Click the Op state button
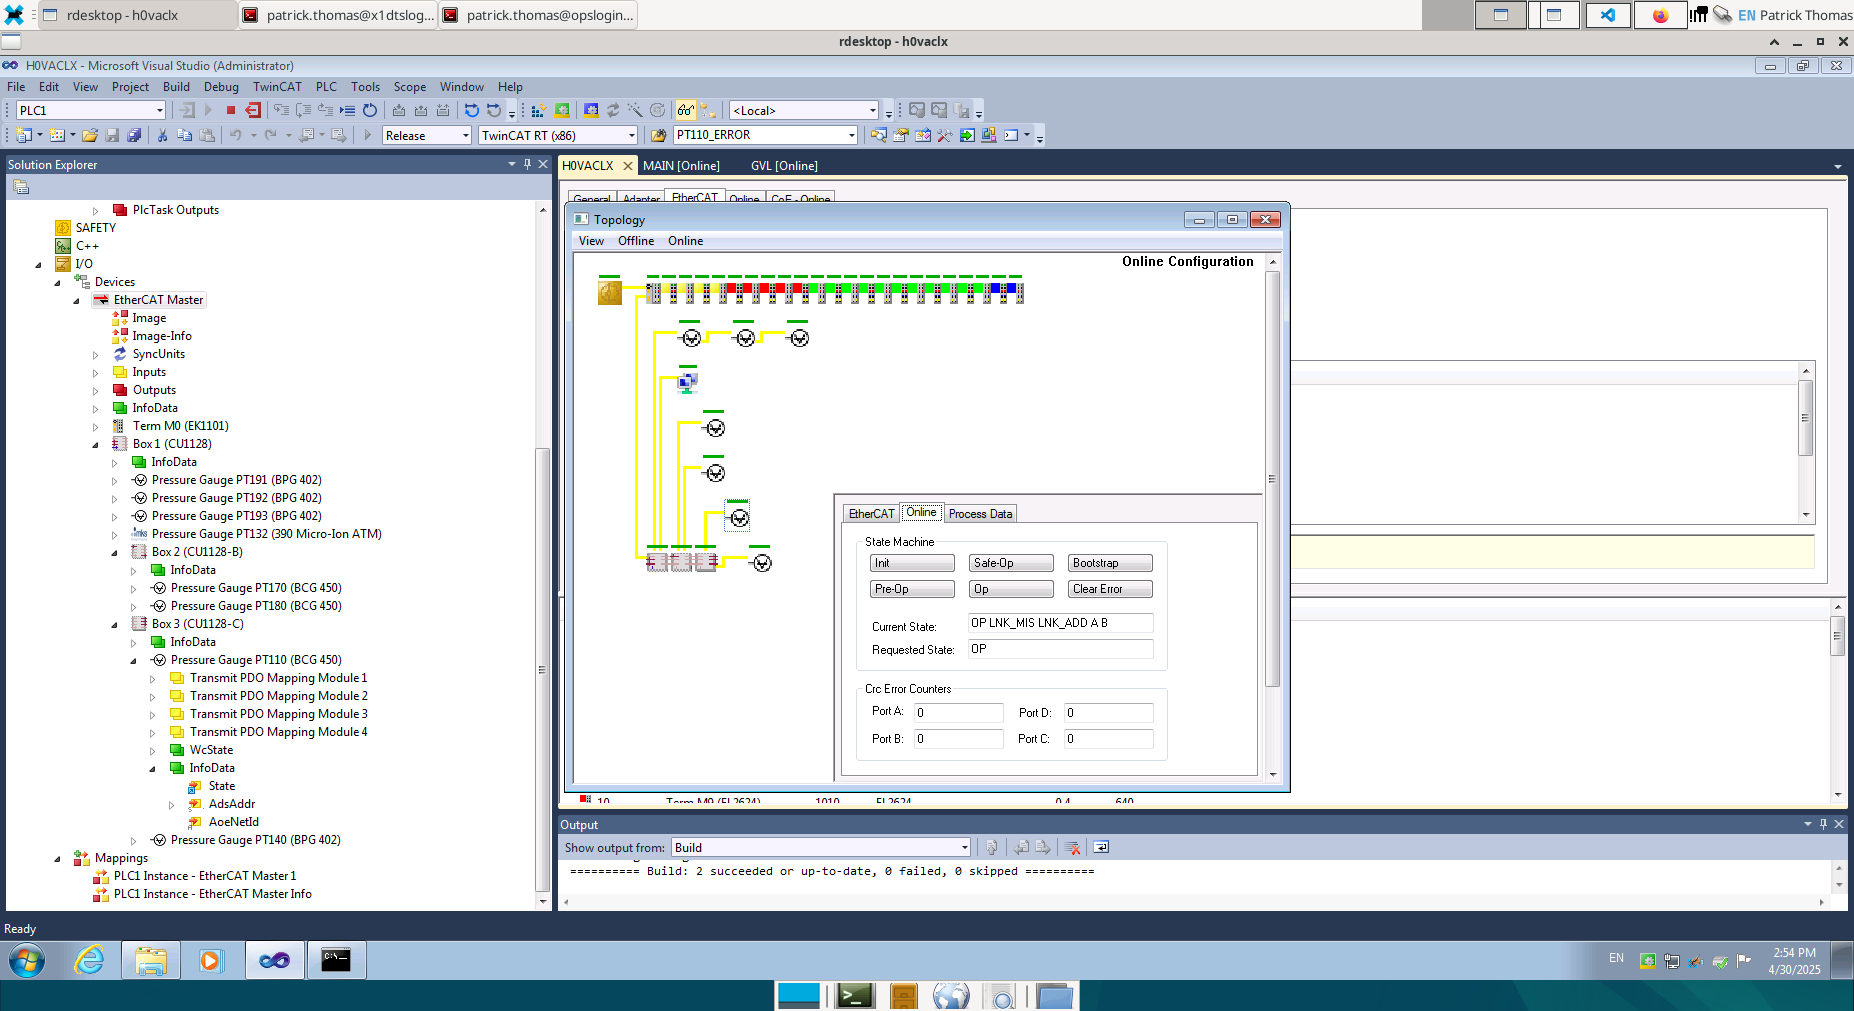The width and height of the screenshot is (1854, 1011). 1011,589
